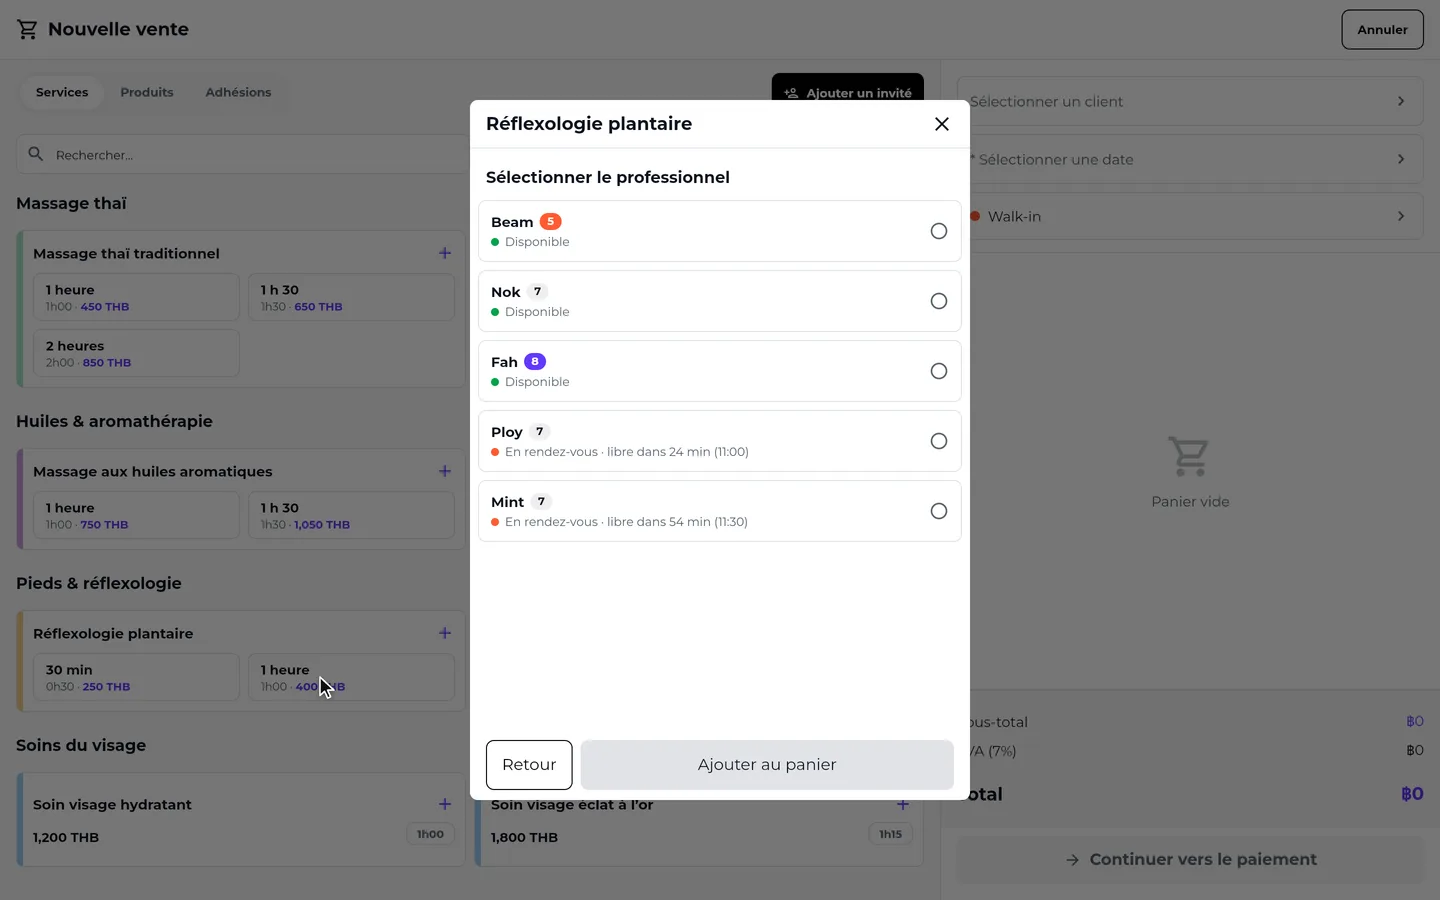
Task: Click Mint's orange busy status dot
Action: (495, 522)
